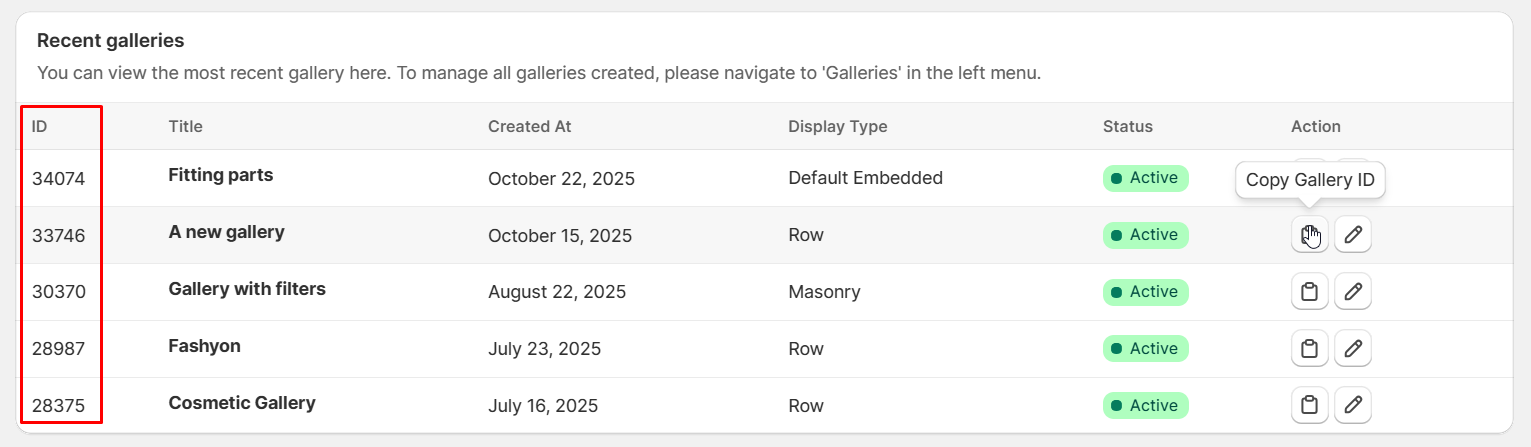
Task: Open edit pencil for Gallery with filters
Action: [x=1353, y=292]
